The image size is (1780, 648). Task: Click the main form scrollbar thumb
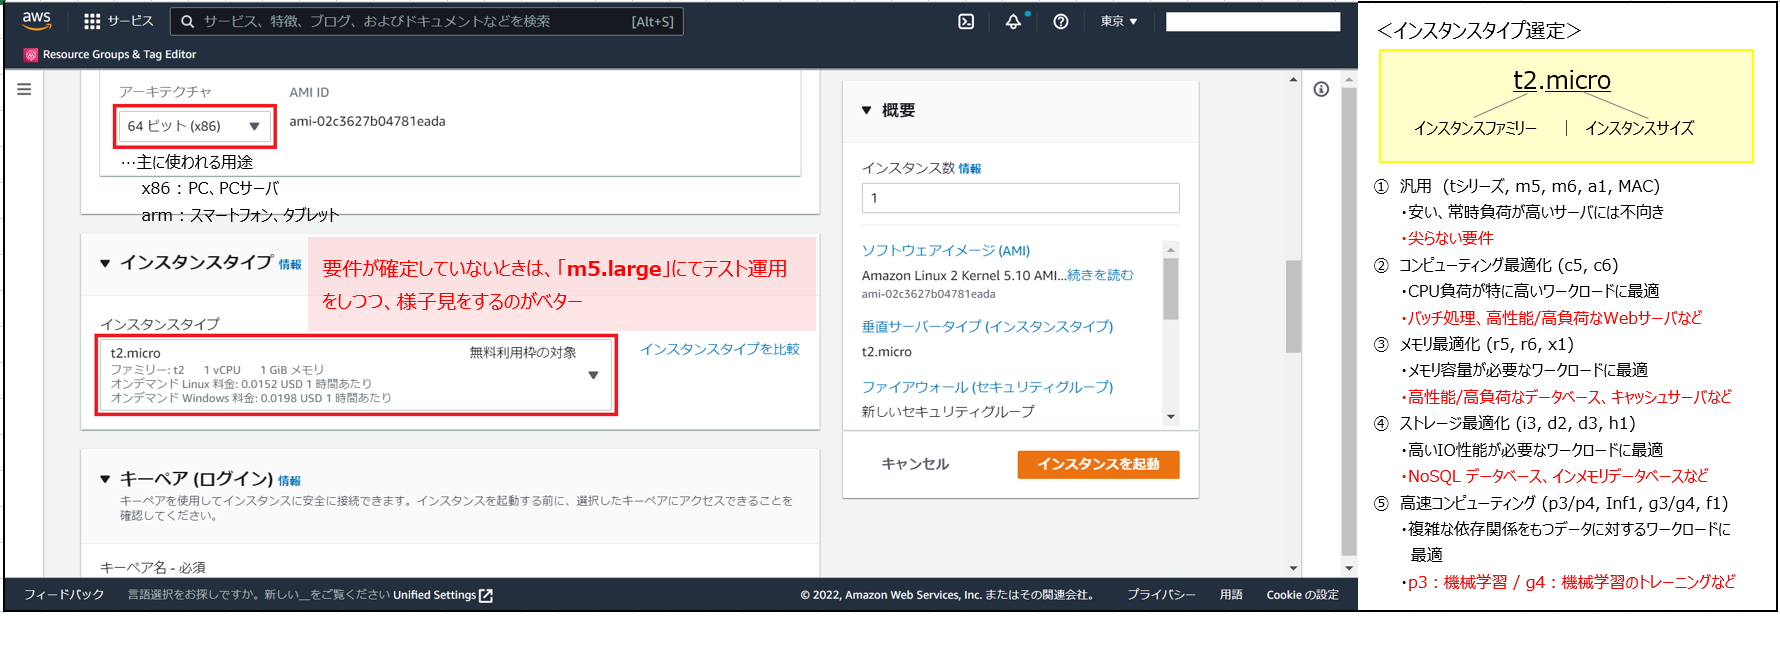[1293, 306]
